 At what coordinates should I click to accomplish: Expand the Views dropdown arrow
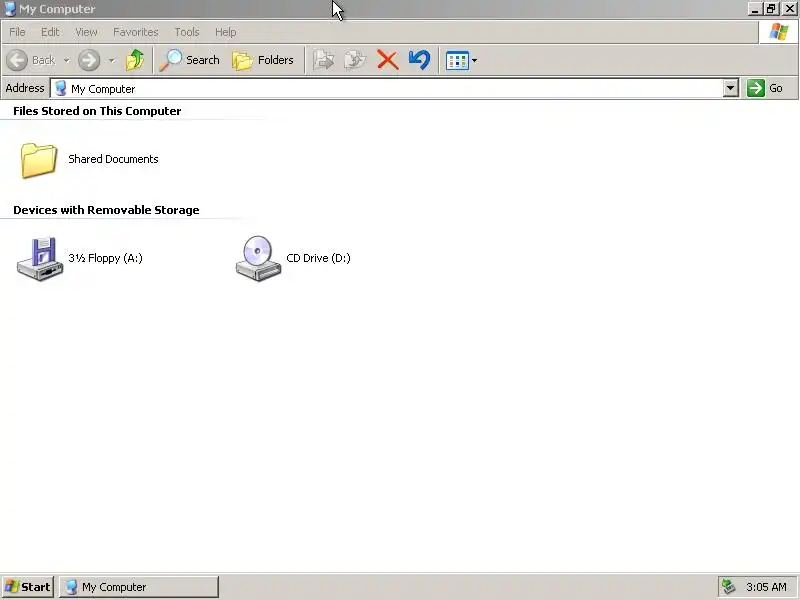(x=474, y=61)
